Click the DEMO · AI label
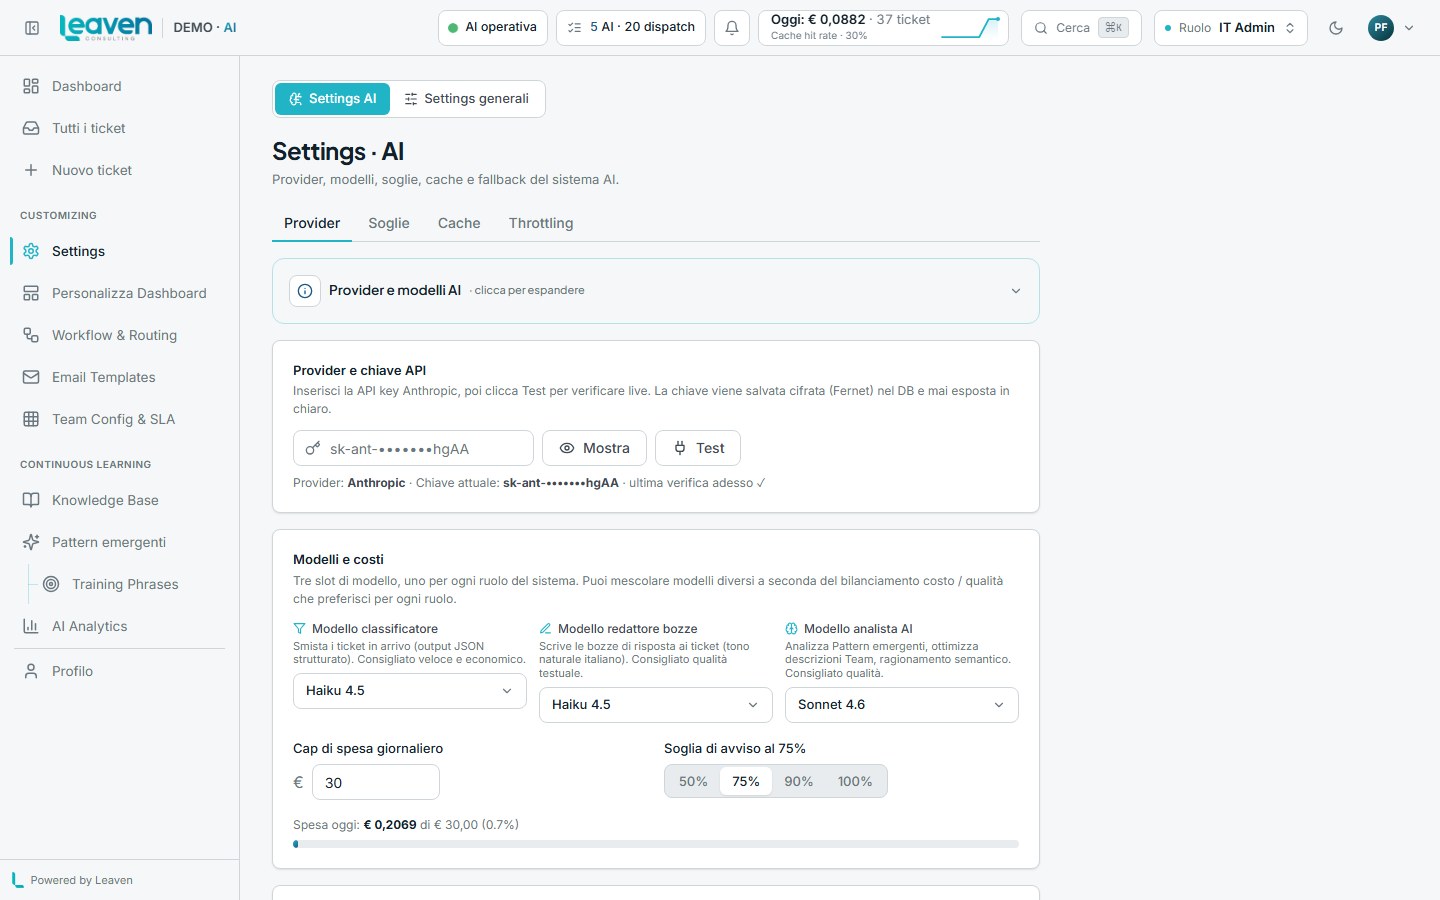This screenshot has width=1440, height=900. pyautogui.click(x=205, y=28)
